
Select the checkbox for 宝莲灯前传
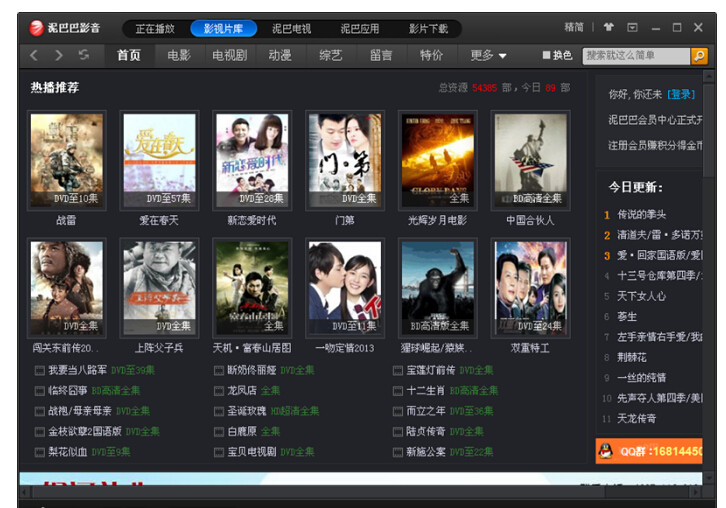click(397, 371)
